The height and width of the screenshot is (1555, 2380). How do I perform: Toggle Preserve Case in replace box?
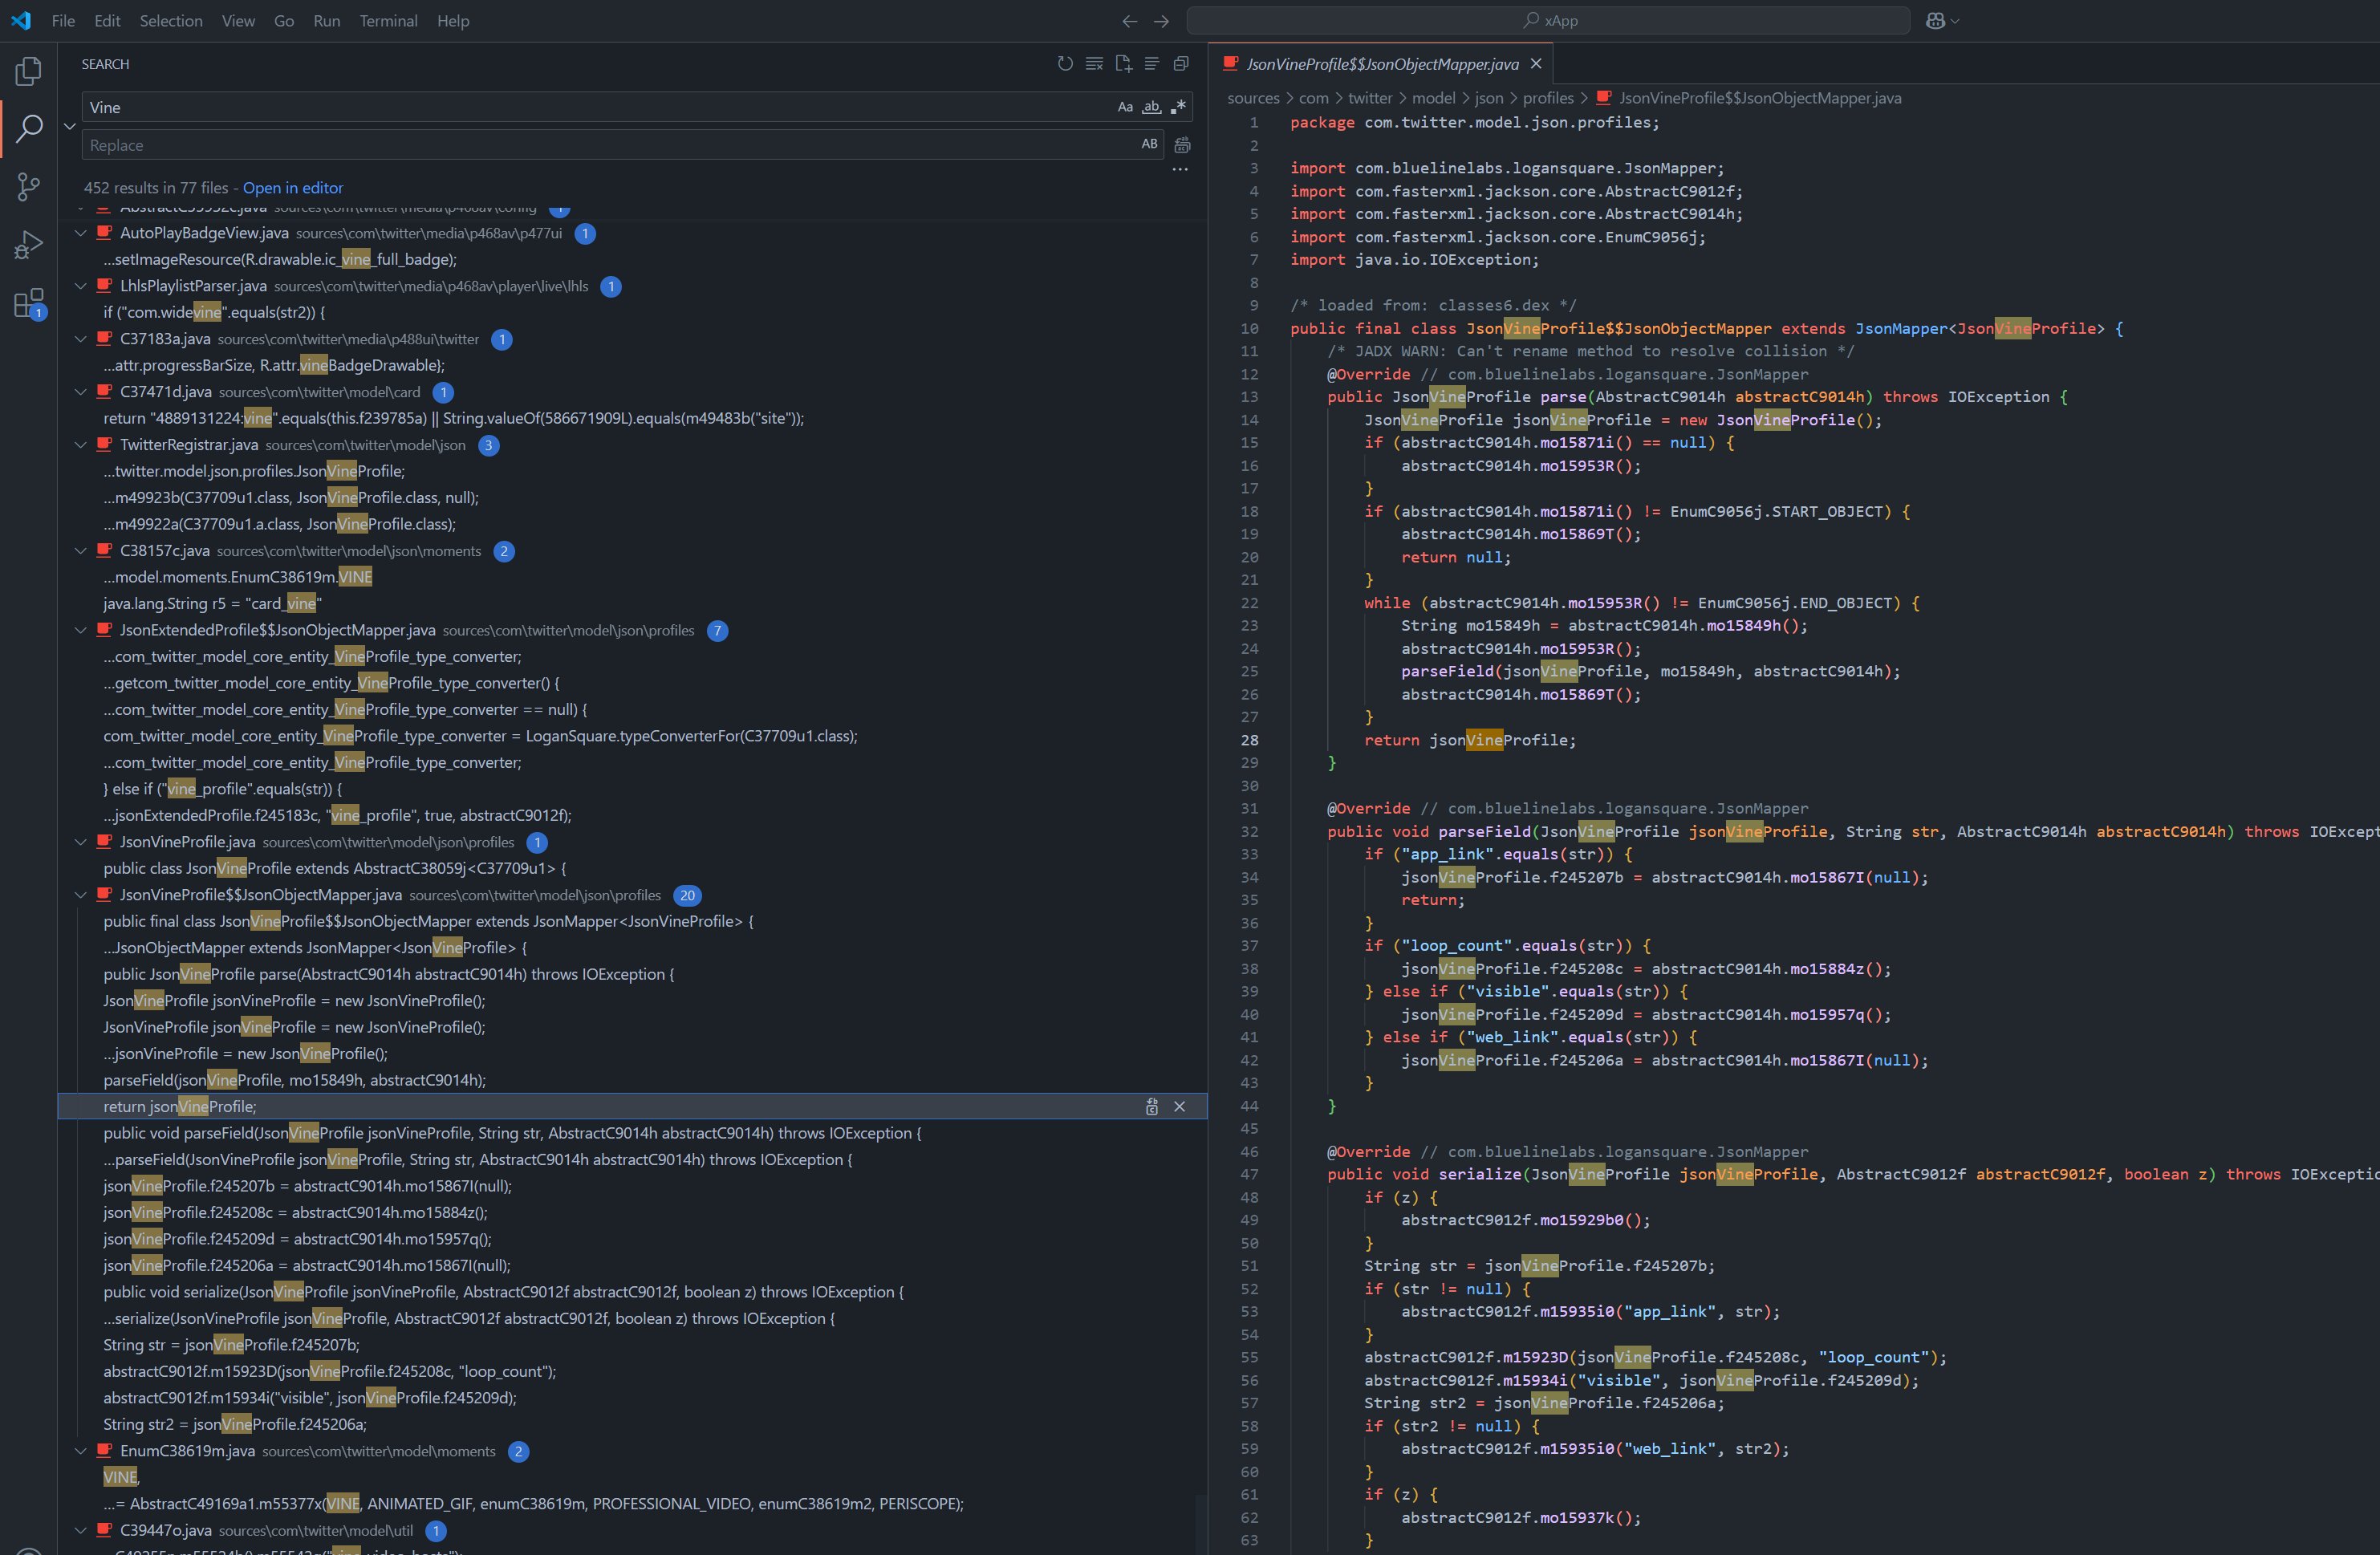click(1150, 145)
